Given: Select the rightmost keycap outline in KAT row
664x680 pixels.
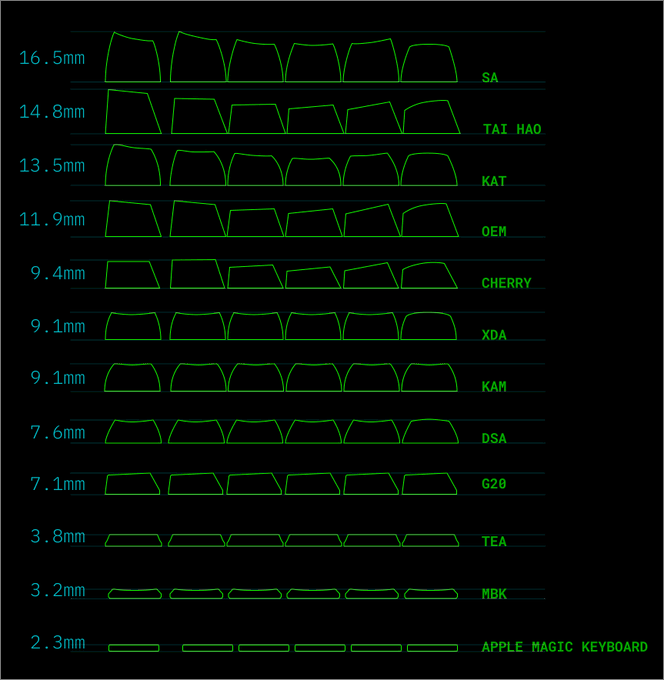Looking at the screenshot, I should click(x=429, y=169).
